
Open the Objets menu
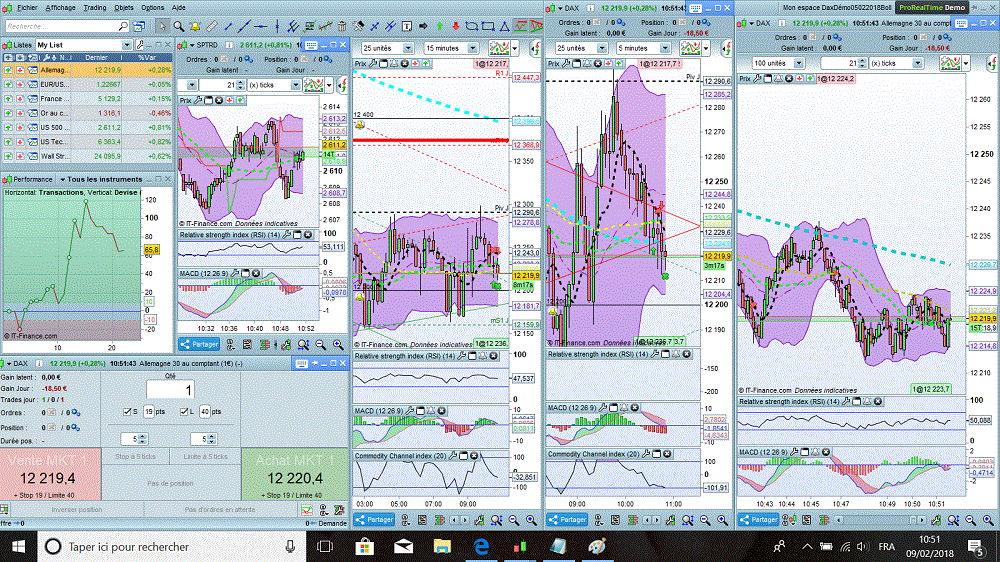(x=124, y=8)
